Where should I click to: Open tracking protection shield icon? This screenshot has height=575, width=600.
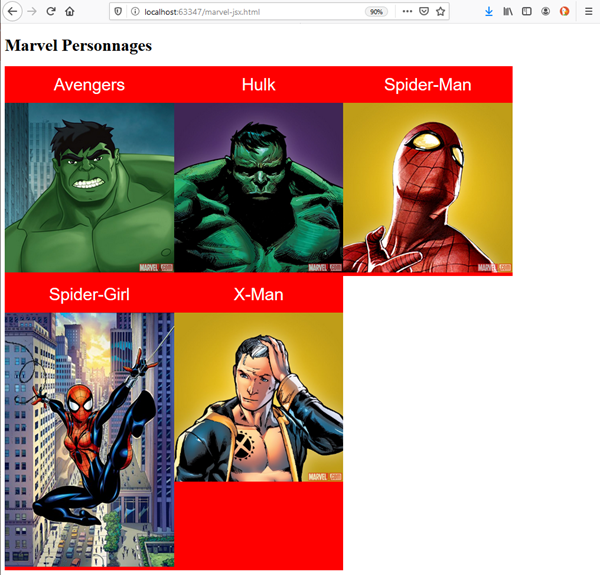tap(118, 11)
